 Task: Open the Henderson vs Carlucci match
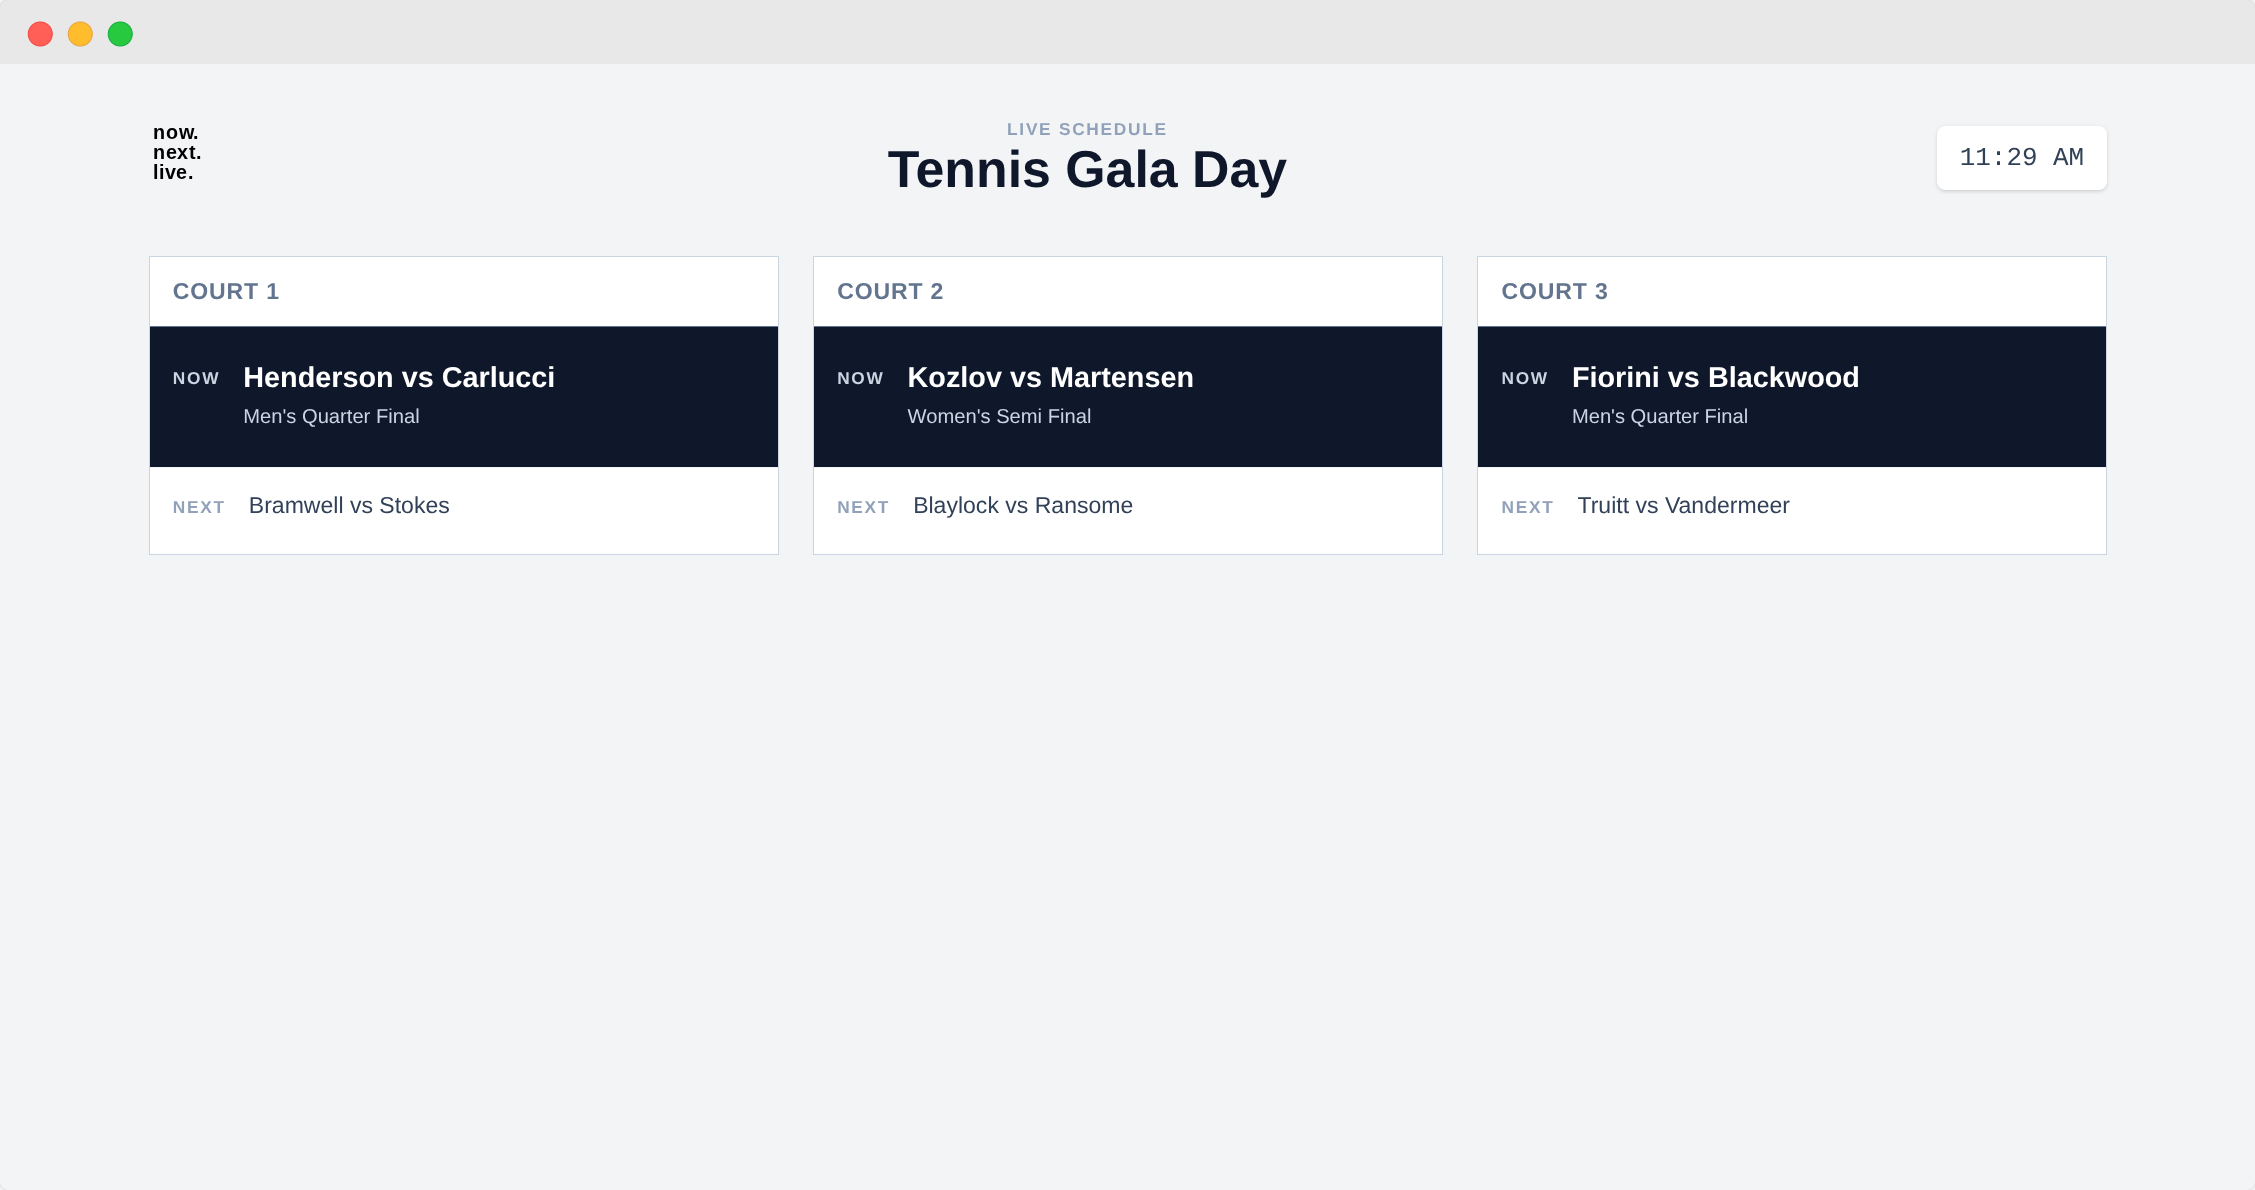(399, 378)
